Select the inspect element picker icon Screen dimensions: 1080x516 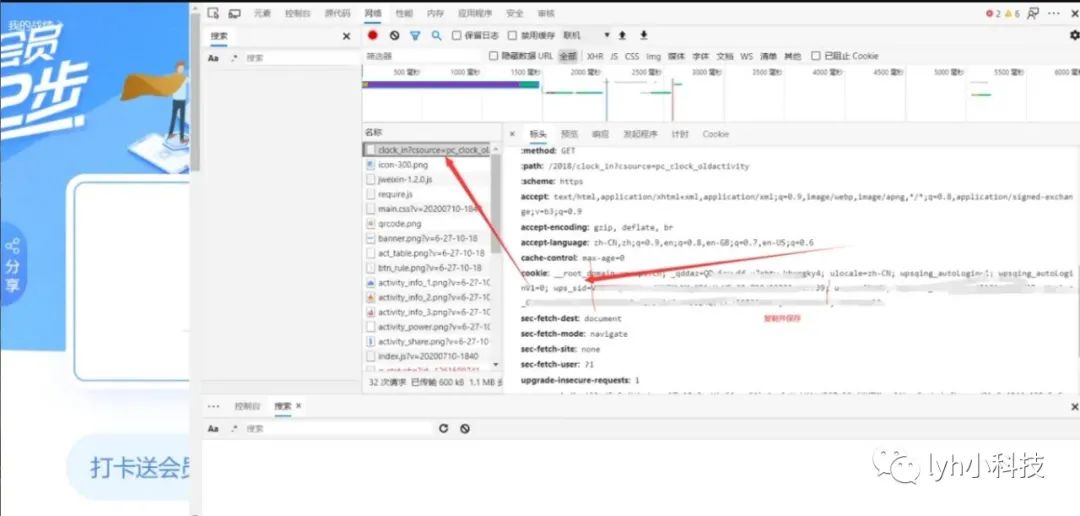pos(215,14)
